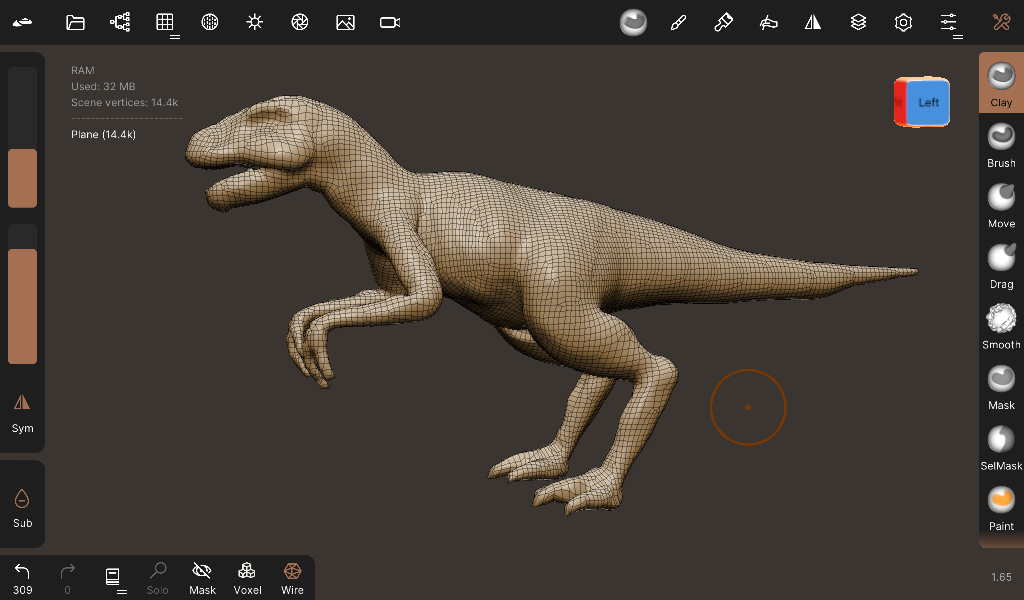Tap the Voxel remesh button
Image resolution: width=1024 pixels, height=600 pixels.
[x=247, y=578]
